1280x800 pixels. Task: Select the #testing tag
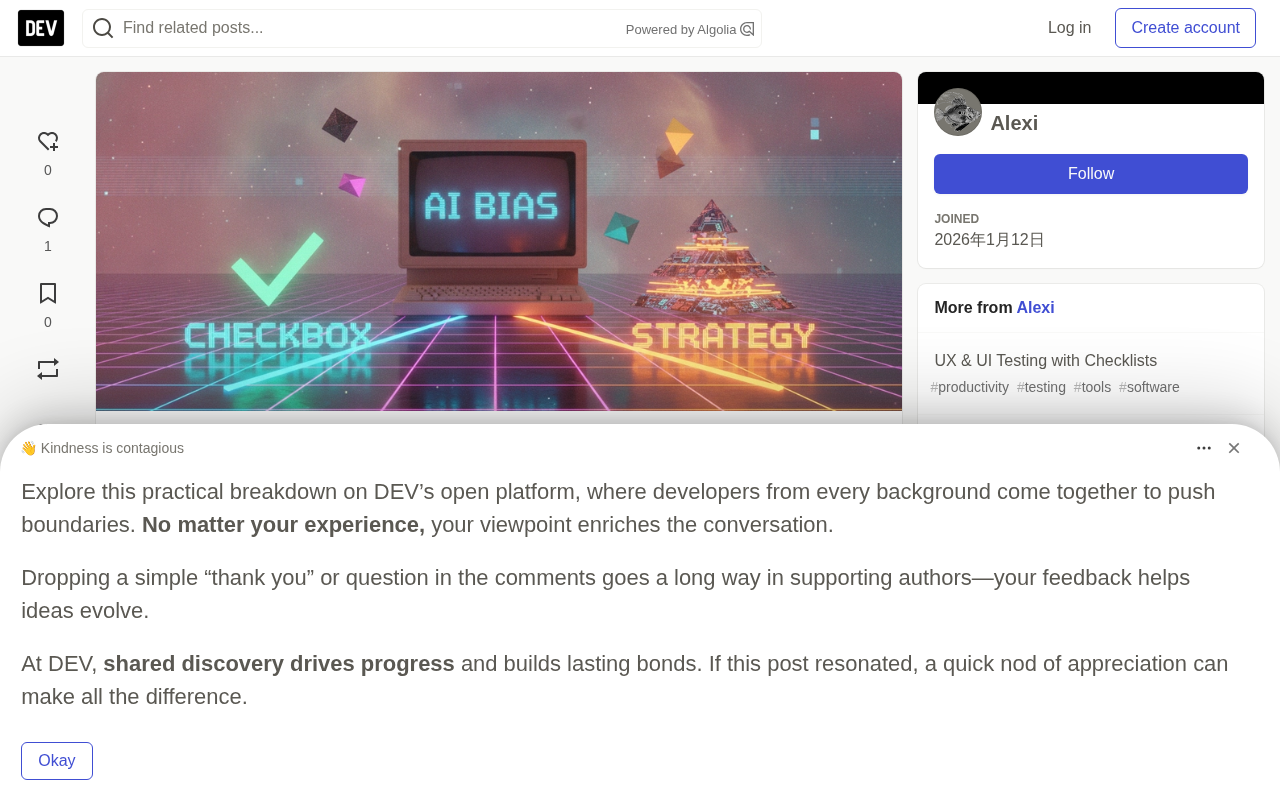pos(1041,387)
